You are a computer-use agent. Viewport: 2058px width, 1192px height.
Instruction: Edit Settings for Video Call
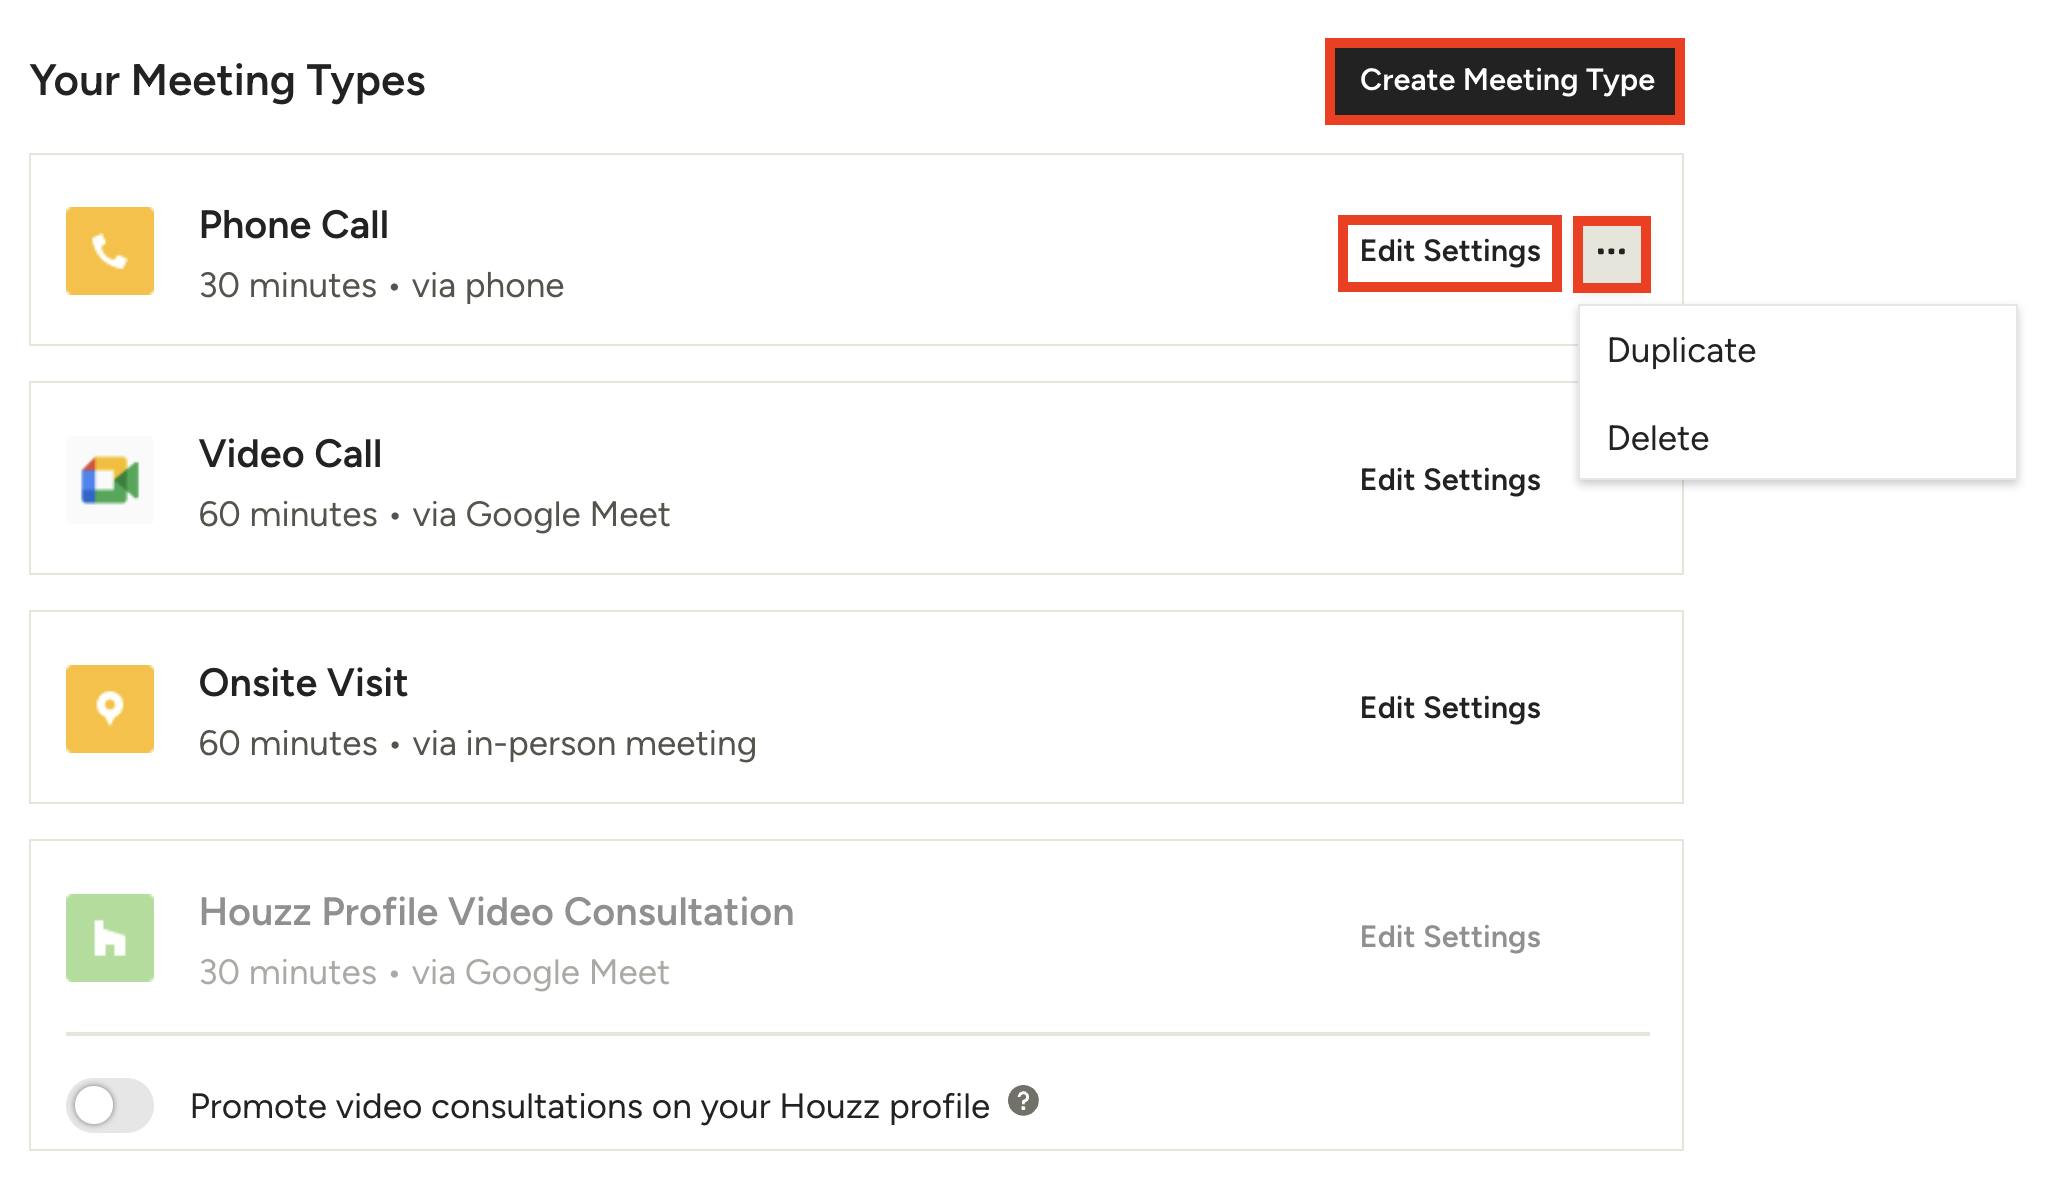(x=1449, y=480)
